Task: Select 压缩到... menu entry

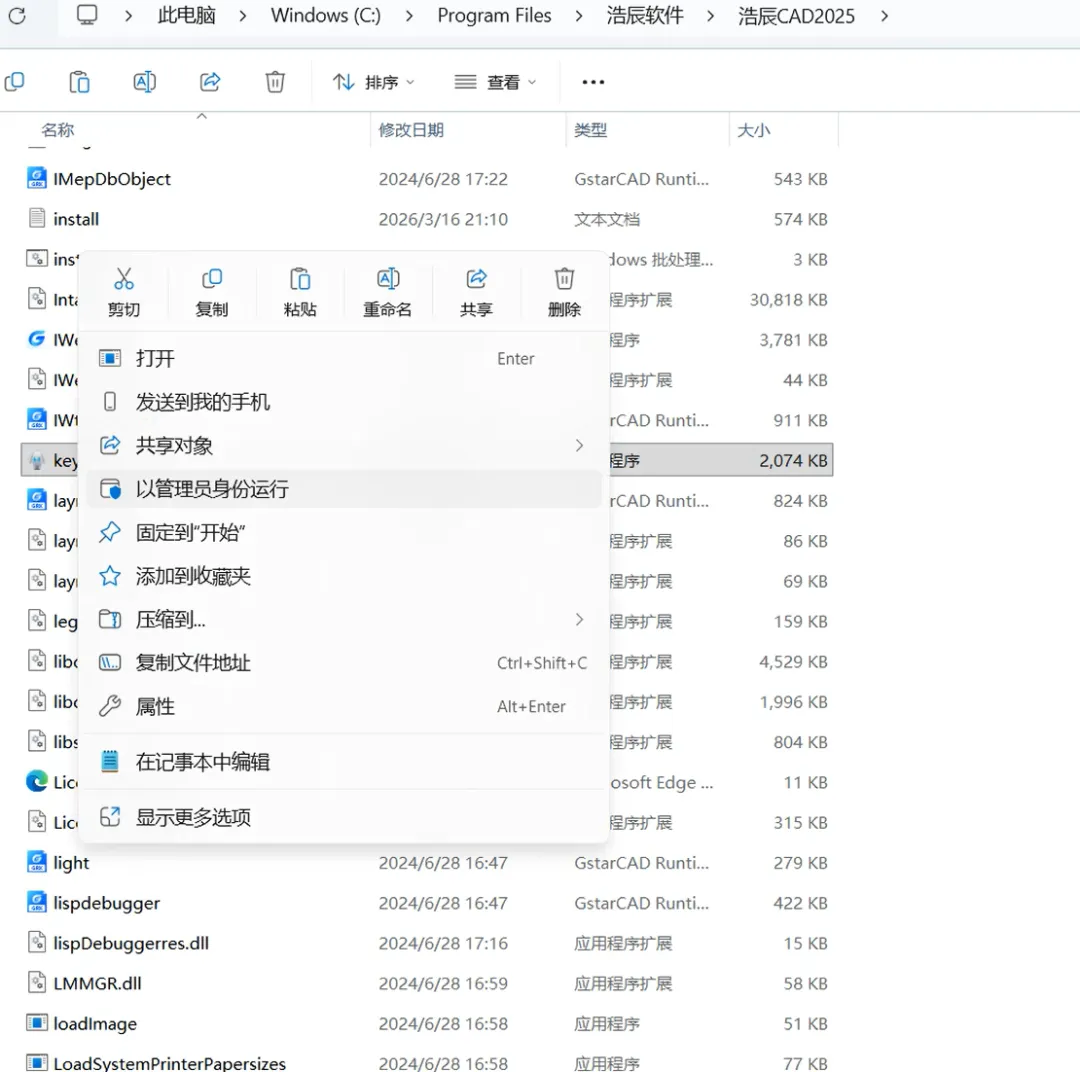Action: click(344, 619)
